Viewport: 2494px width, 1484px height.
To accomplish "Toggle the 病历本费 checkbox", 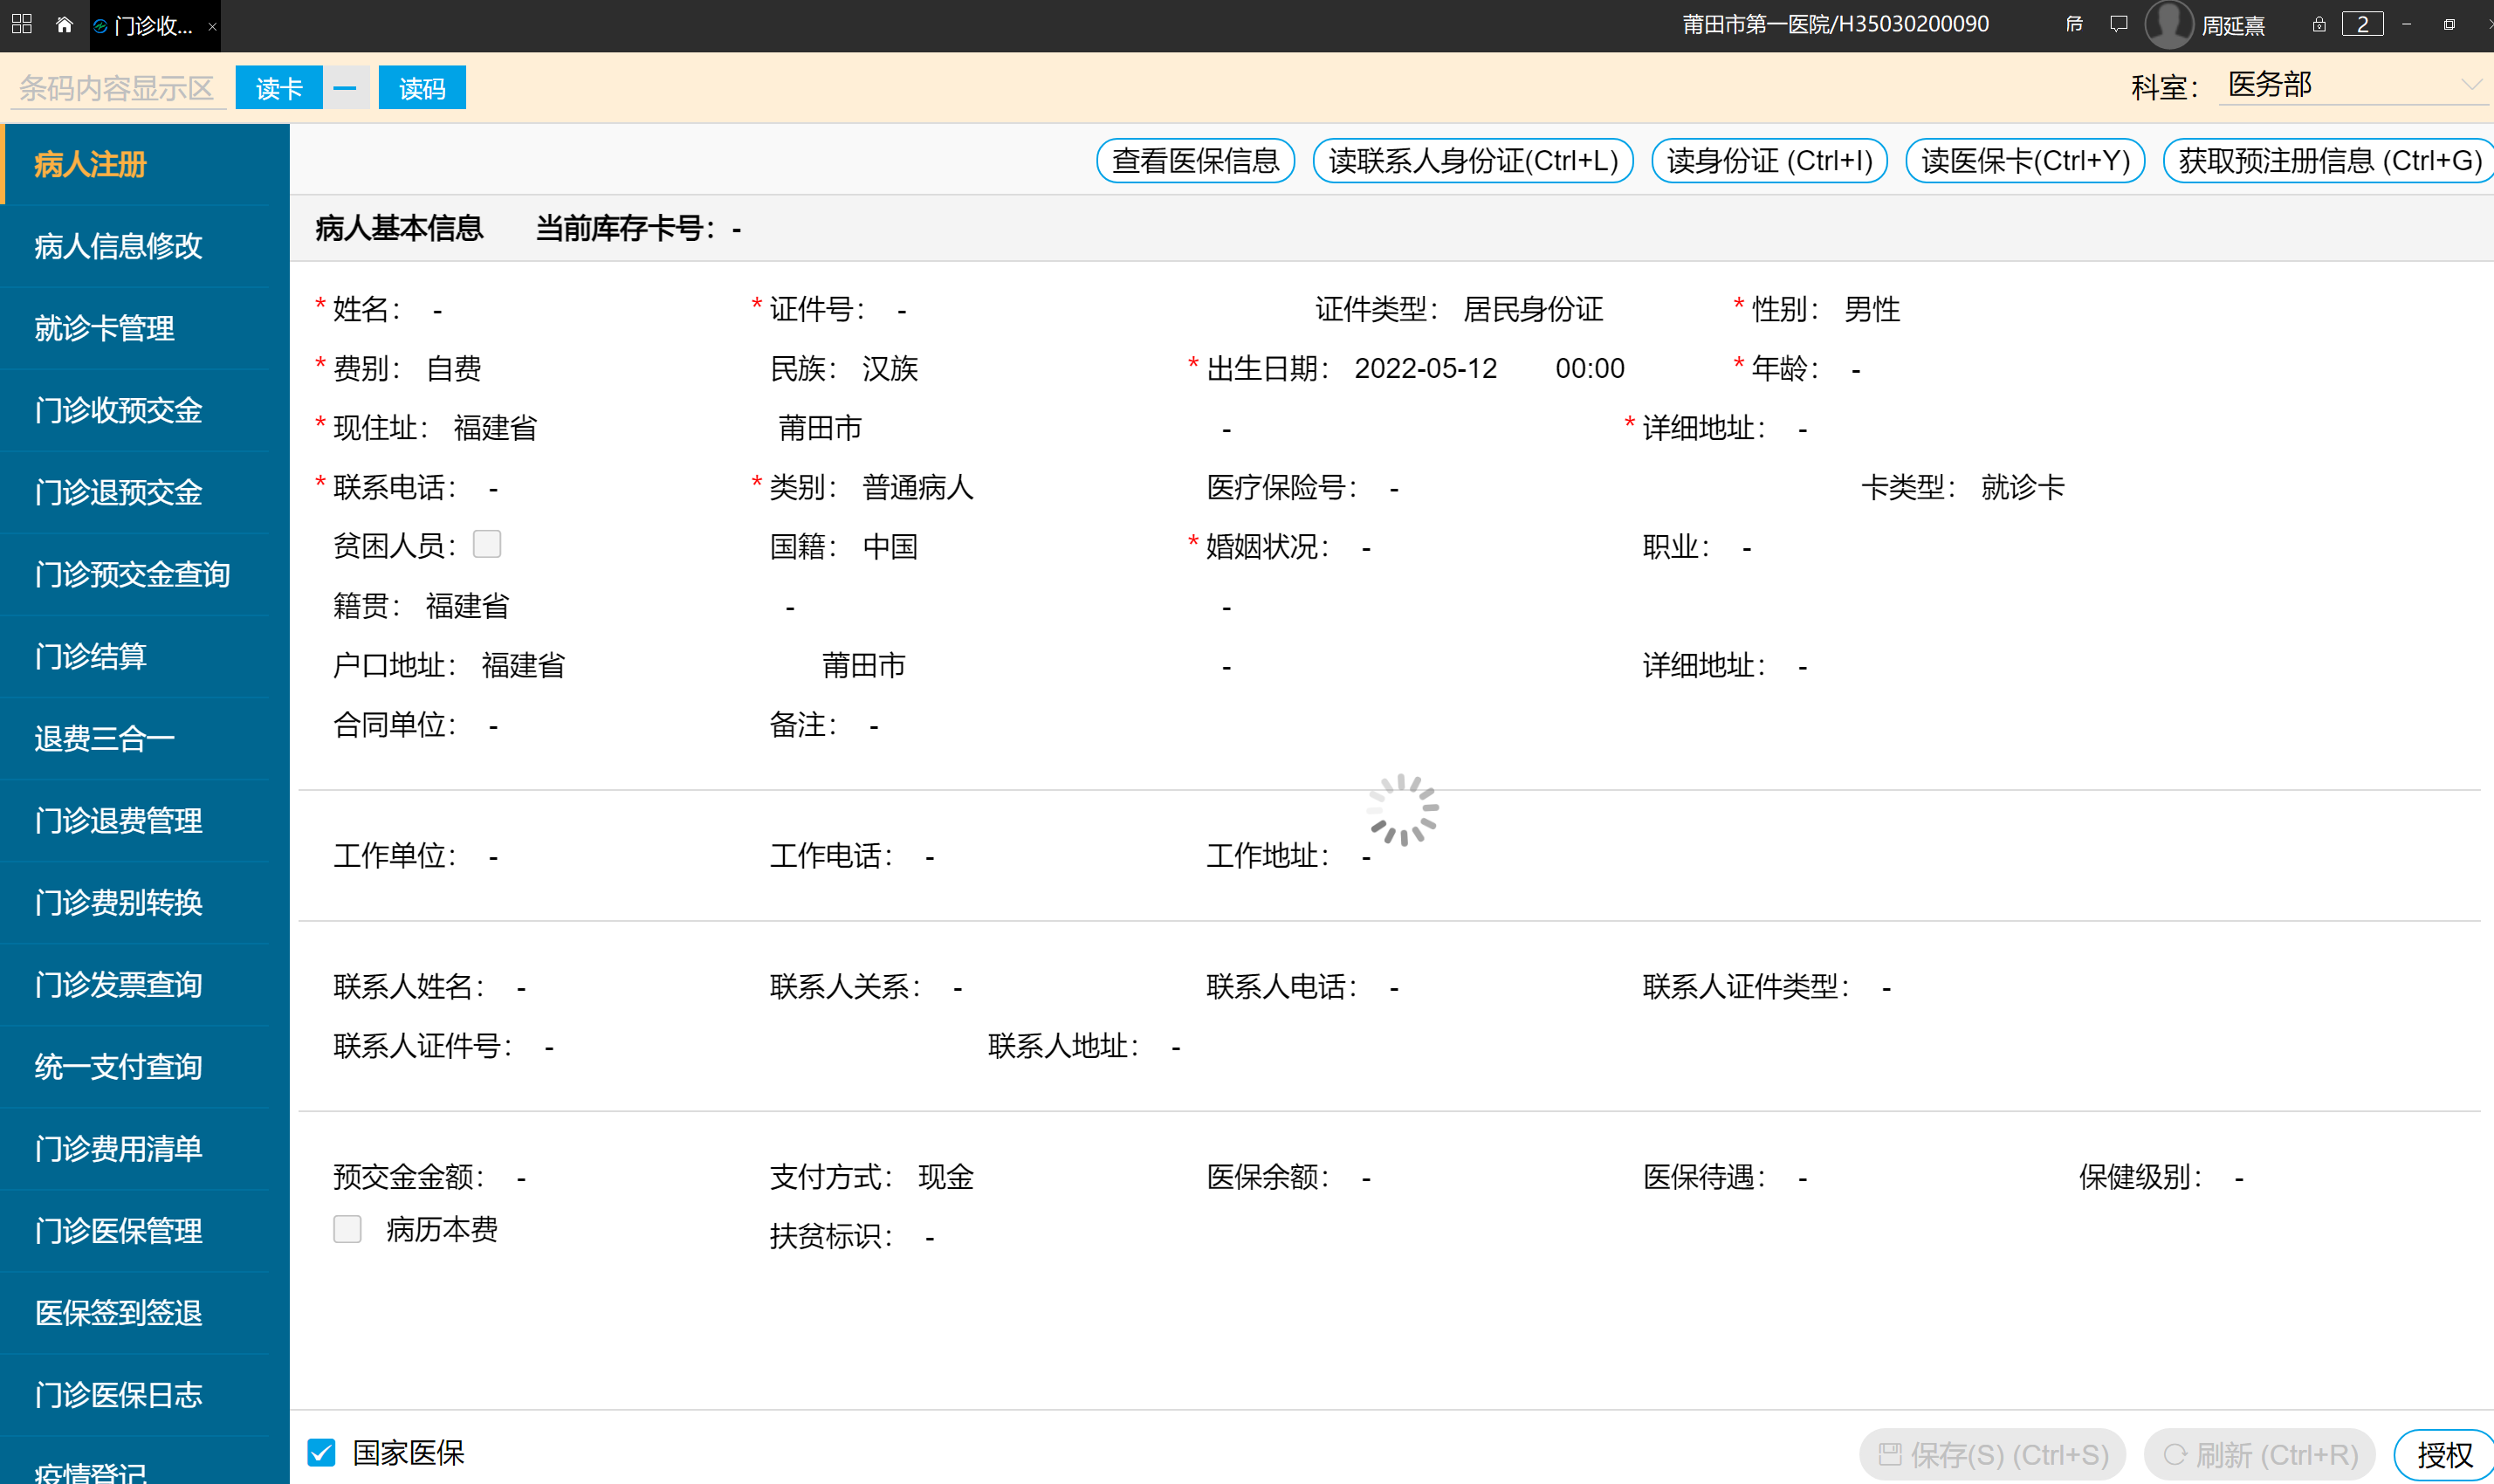I will tap(347, 1229).
